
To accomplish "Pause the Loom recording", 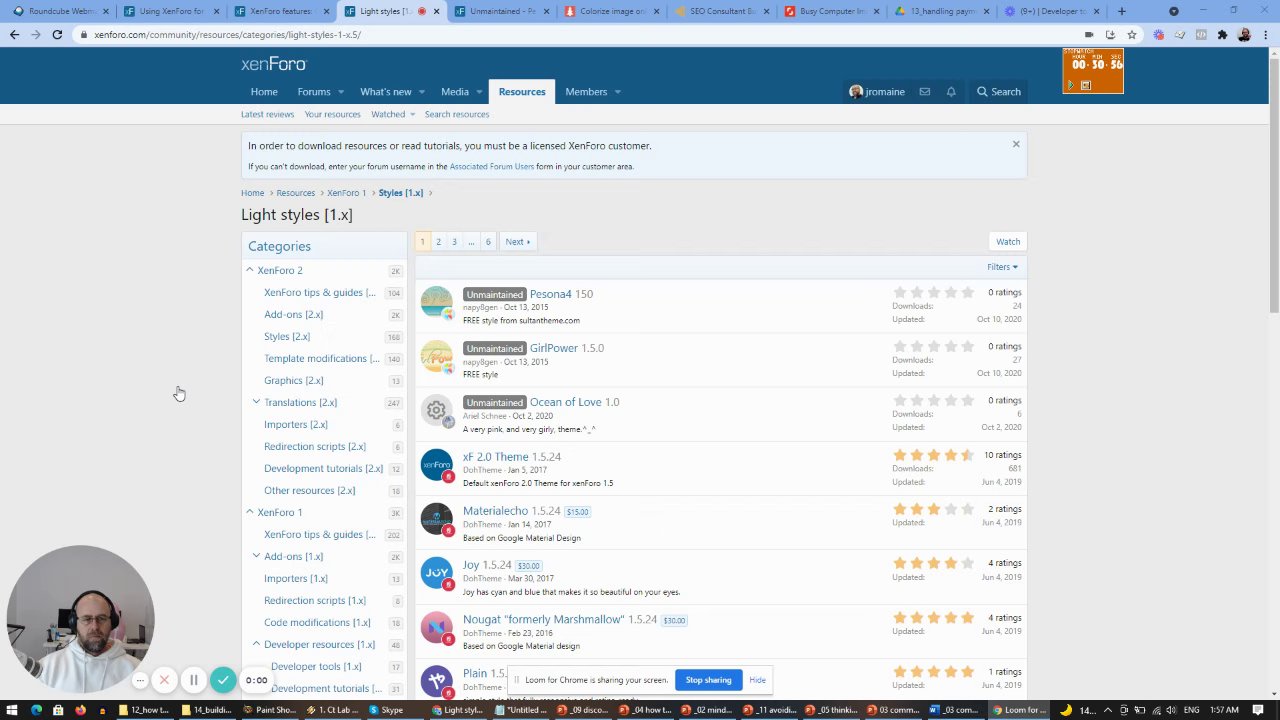I will [x=194, y=680].
